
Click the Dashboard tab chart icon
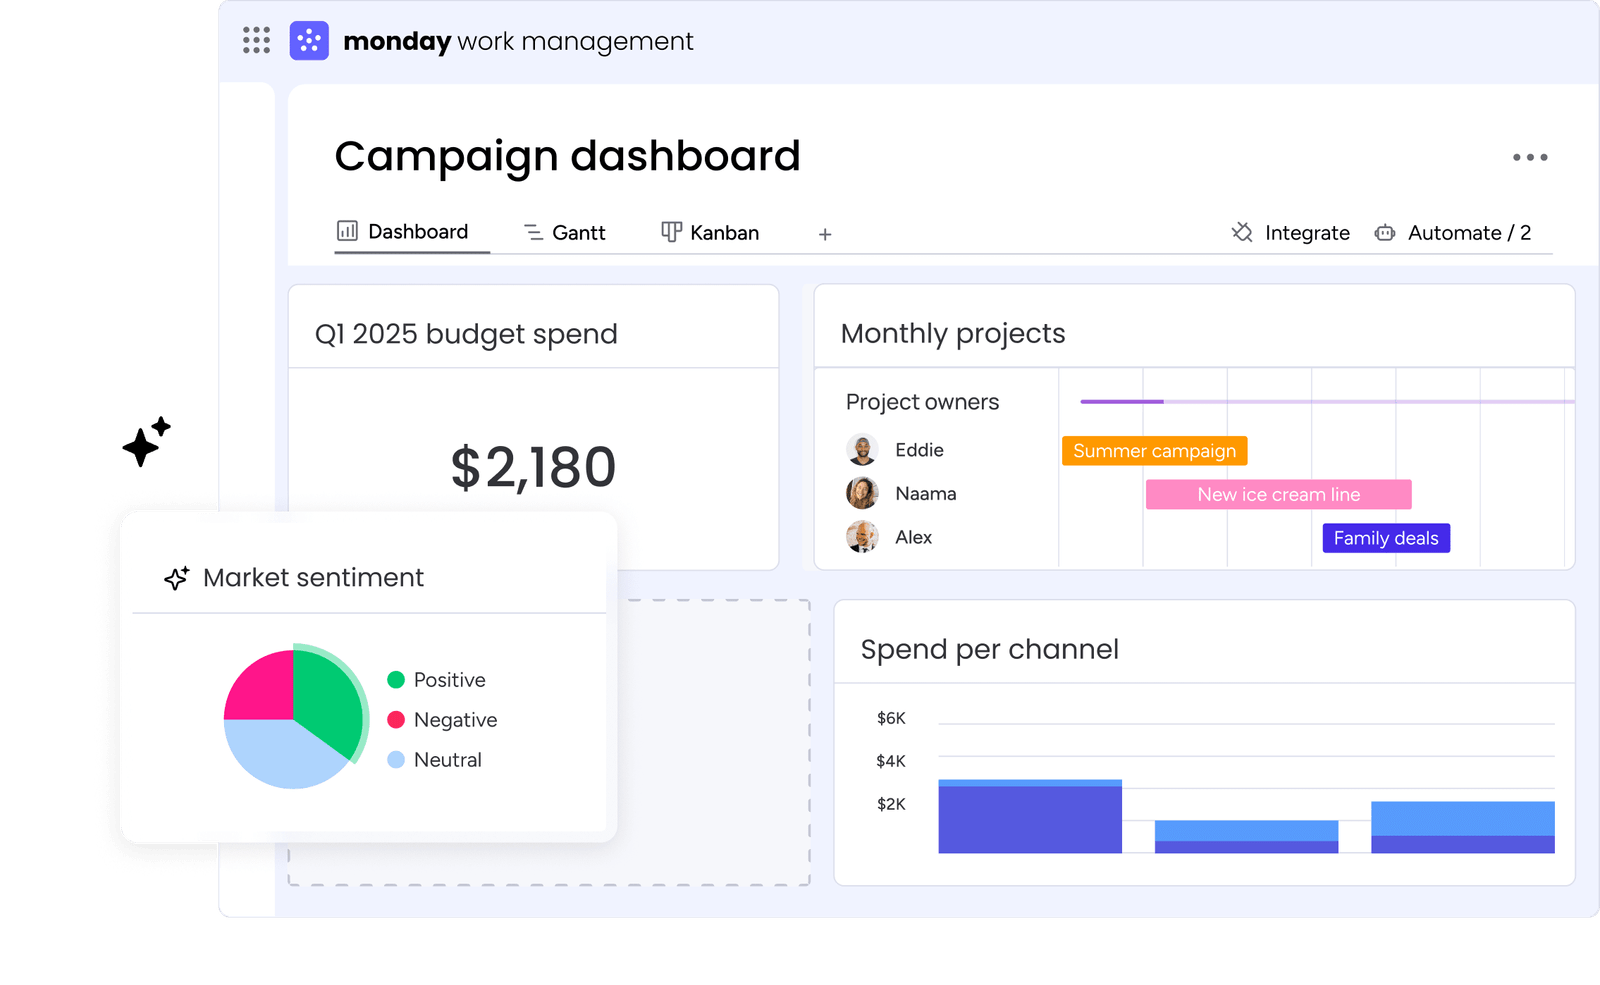coord(347,231)
